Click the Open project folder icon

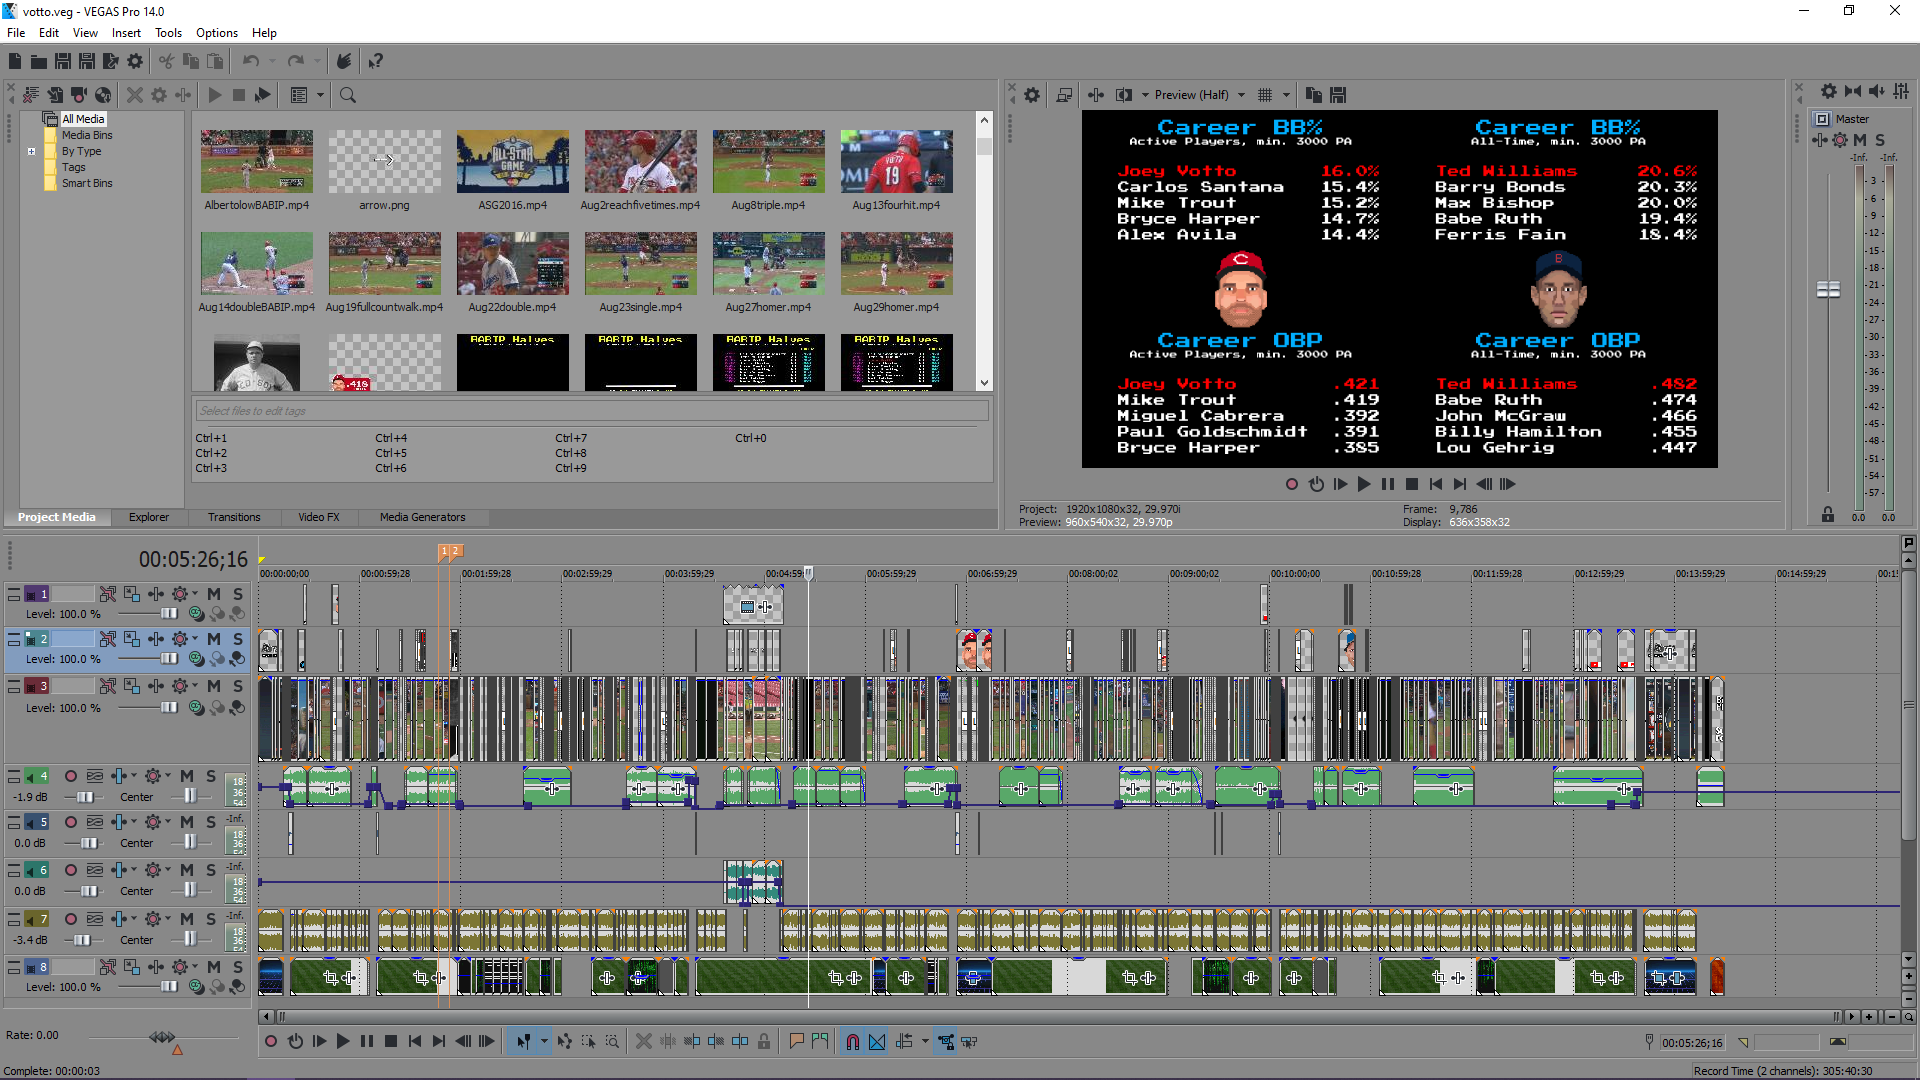(x=39, y=62)
